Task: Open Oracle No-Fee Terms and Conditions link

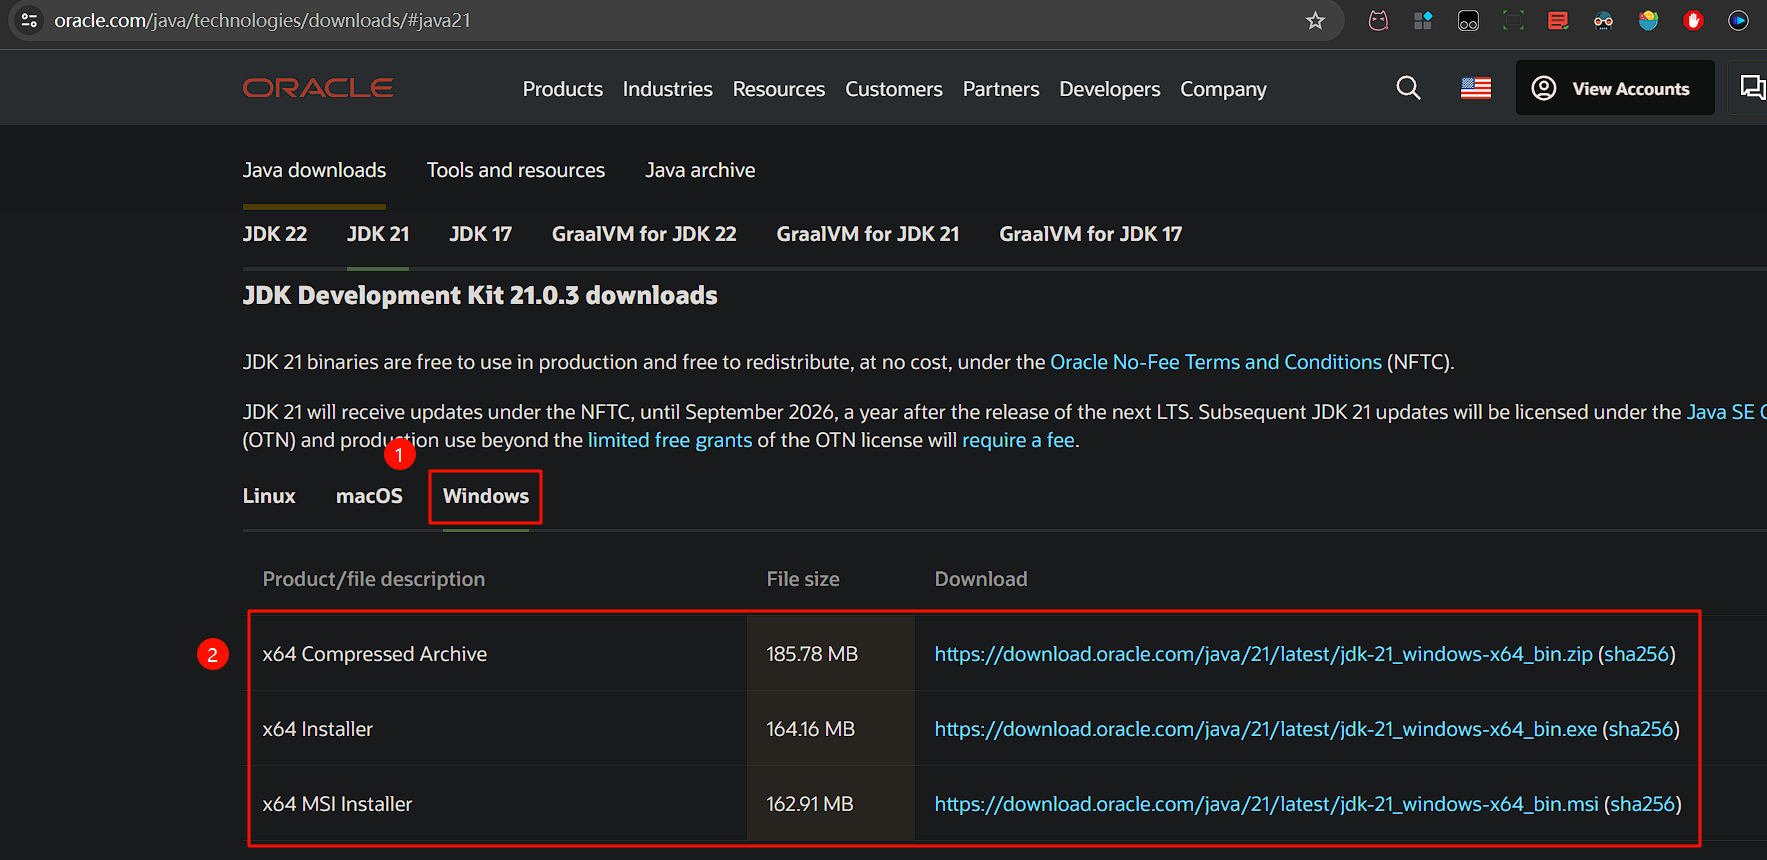Action: point(1215,362)
